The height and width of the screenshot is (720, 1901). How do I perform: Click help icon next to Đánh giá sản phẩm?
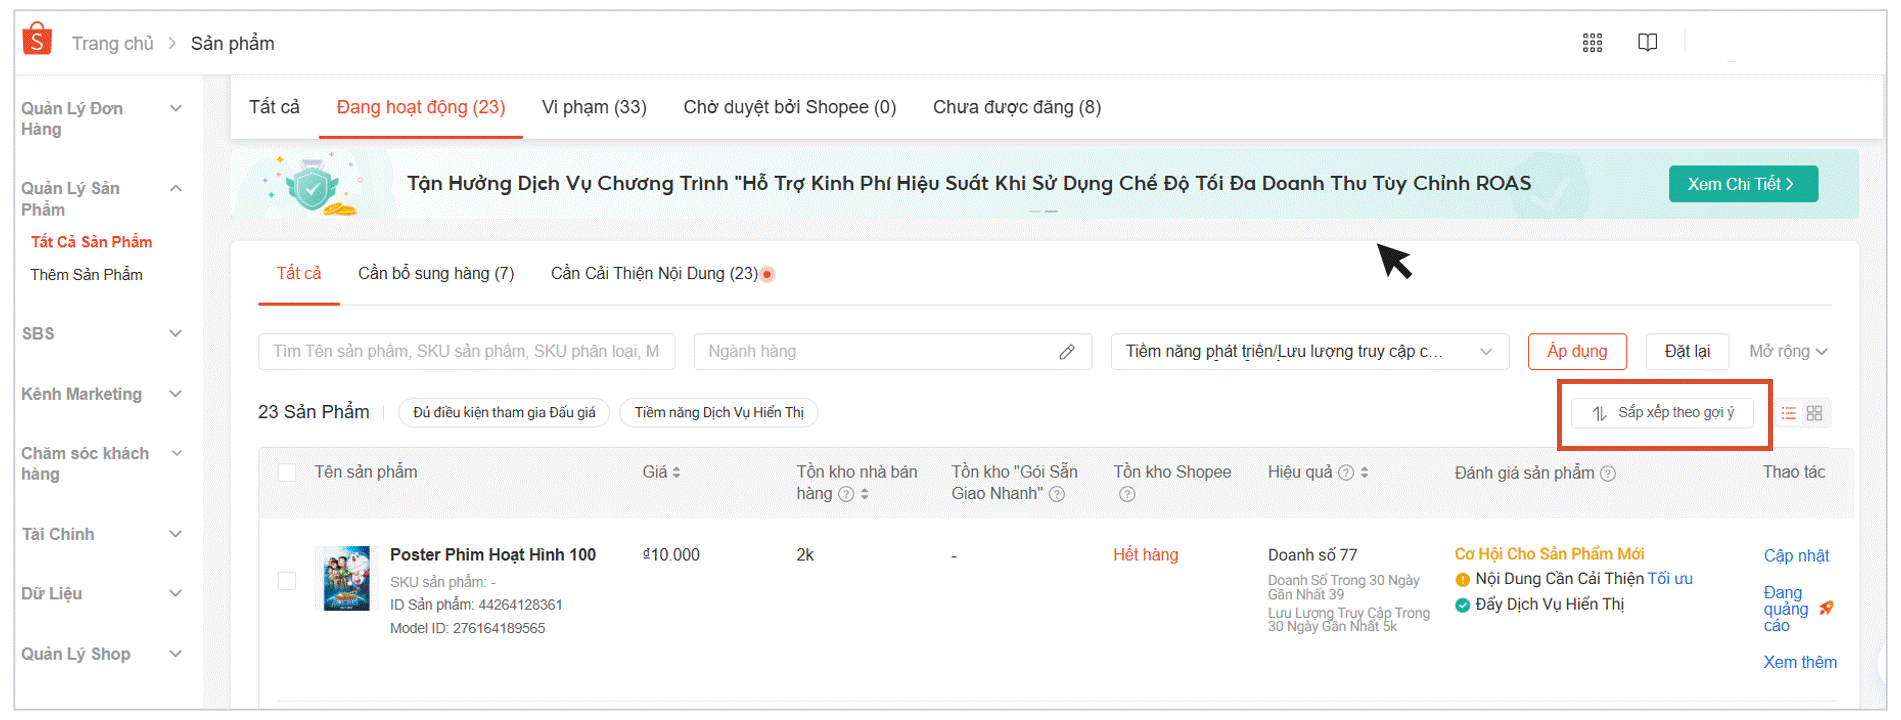[1608, 474]
